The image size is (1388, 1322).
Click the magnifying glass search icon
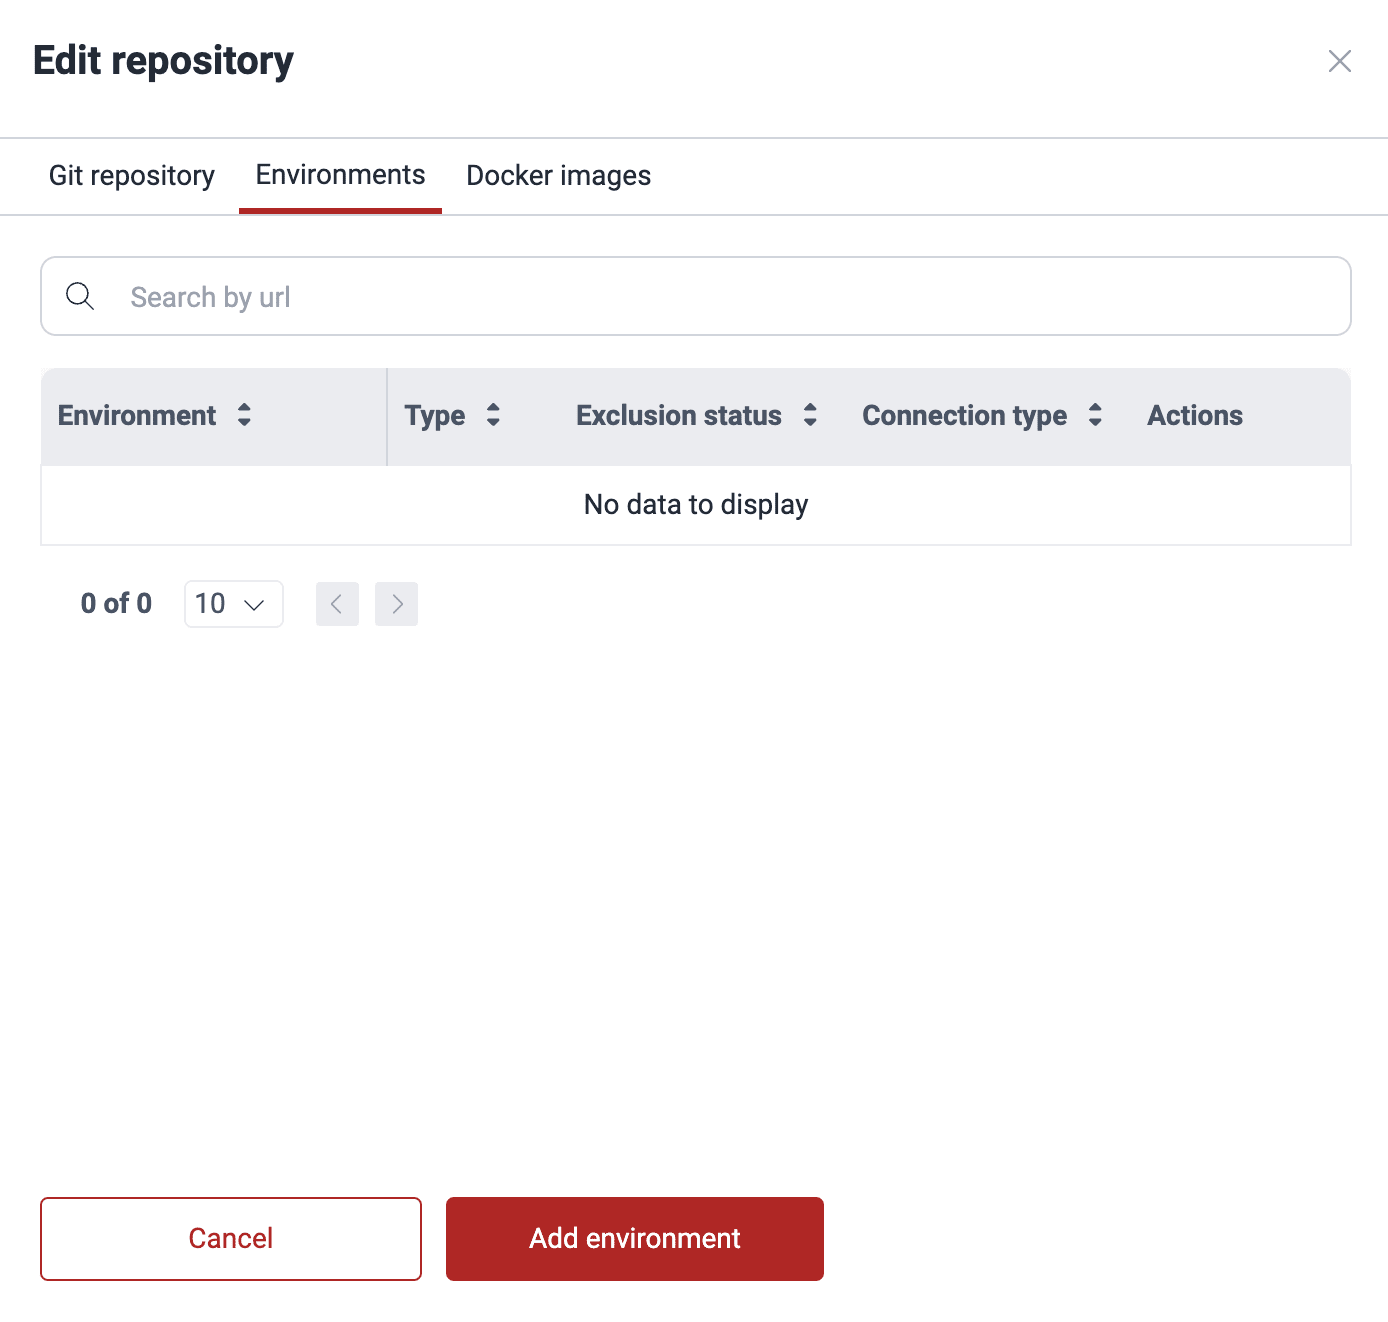80,296
